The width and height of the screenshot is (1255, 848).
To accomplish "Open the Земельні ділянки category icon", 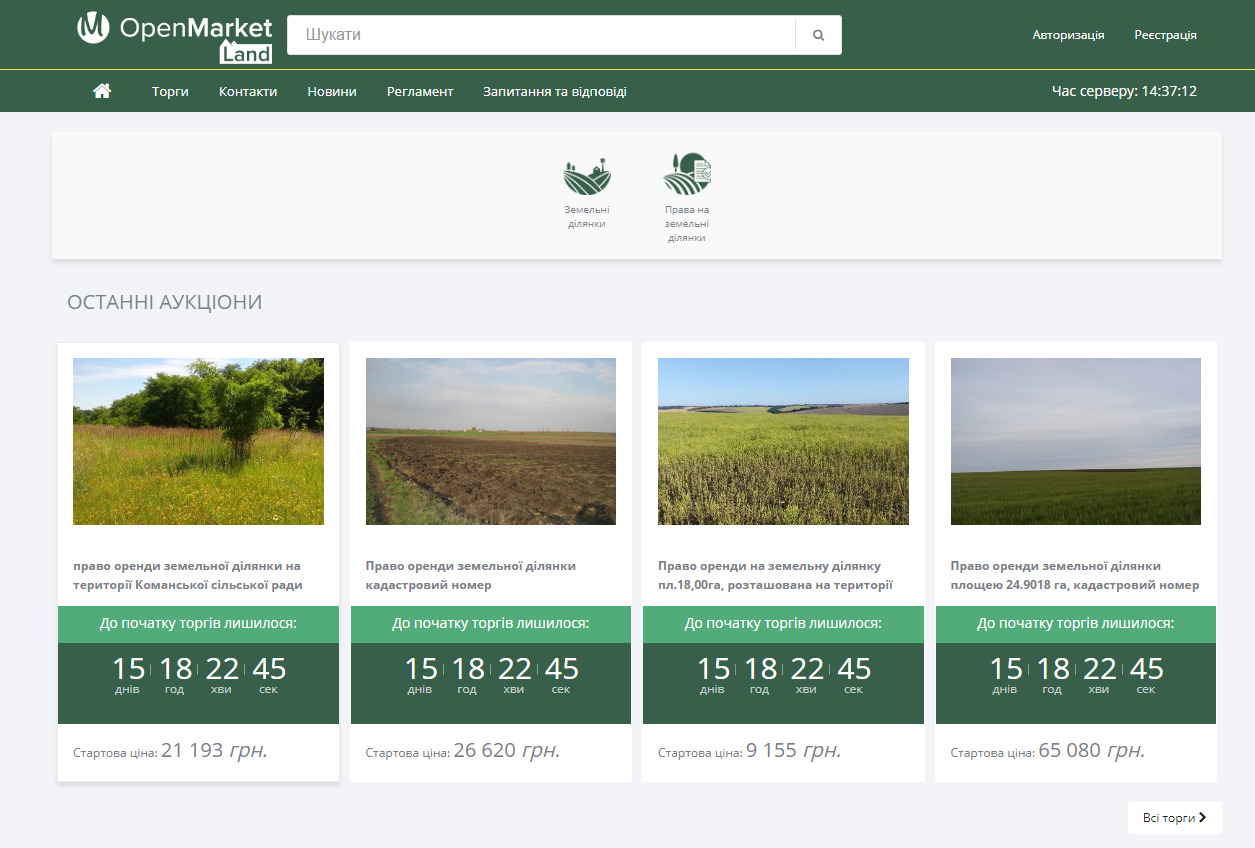I will click(587, 175).
